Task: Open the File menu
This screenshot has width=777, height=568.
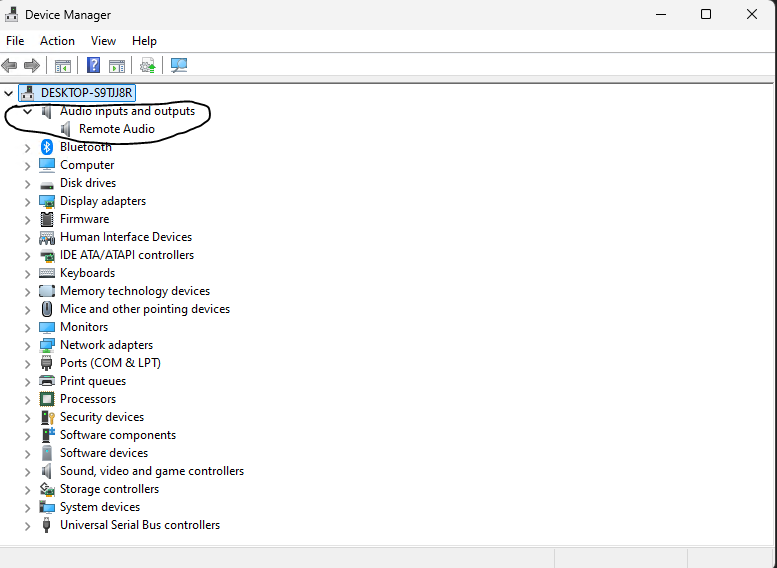Action: coord(15,41)
